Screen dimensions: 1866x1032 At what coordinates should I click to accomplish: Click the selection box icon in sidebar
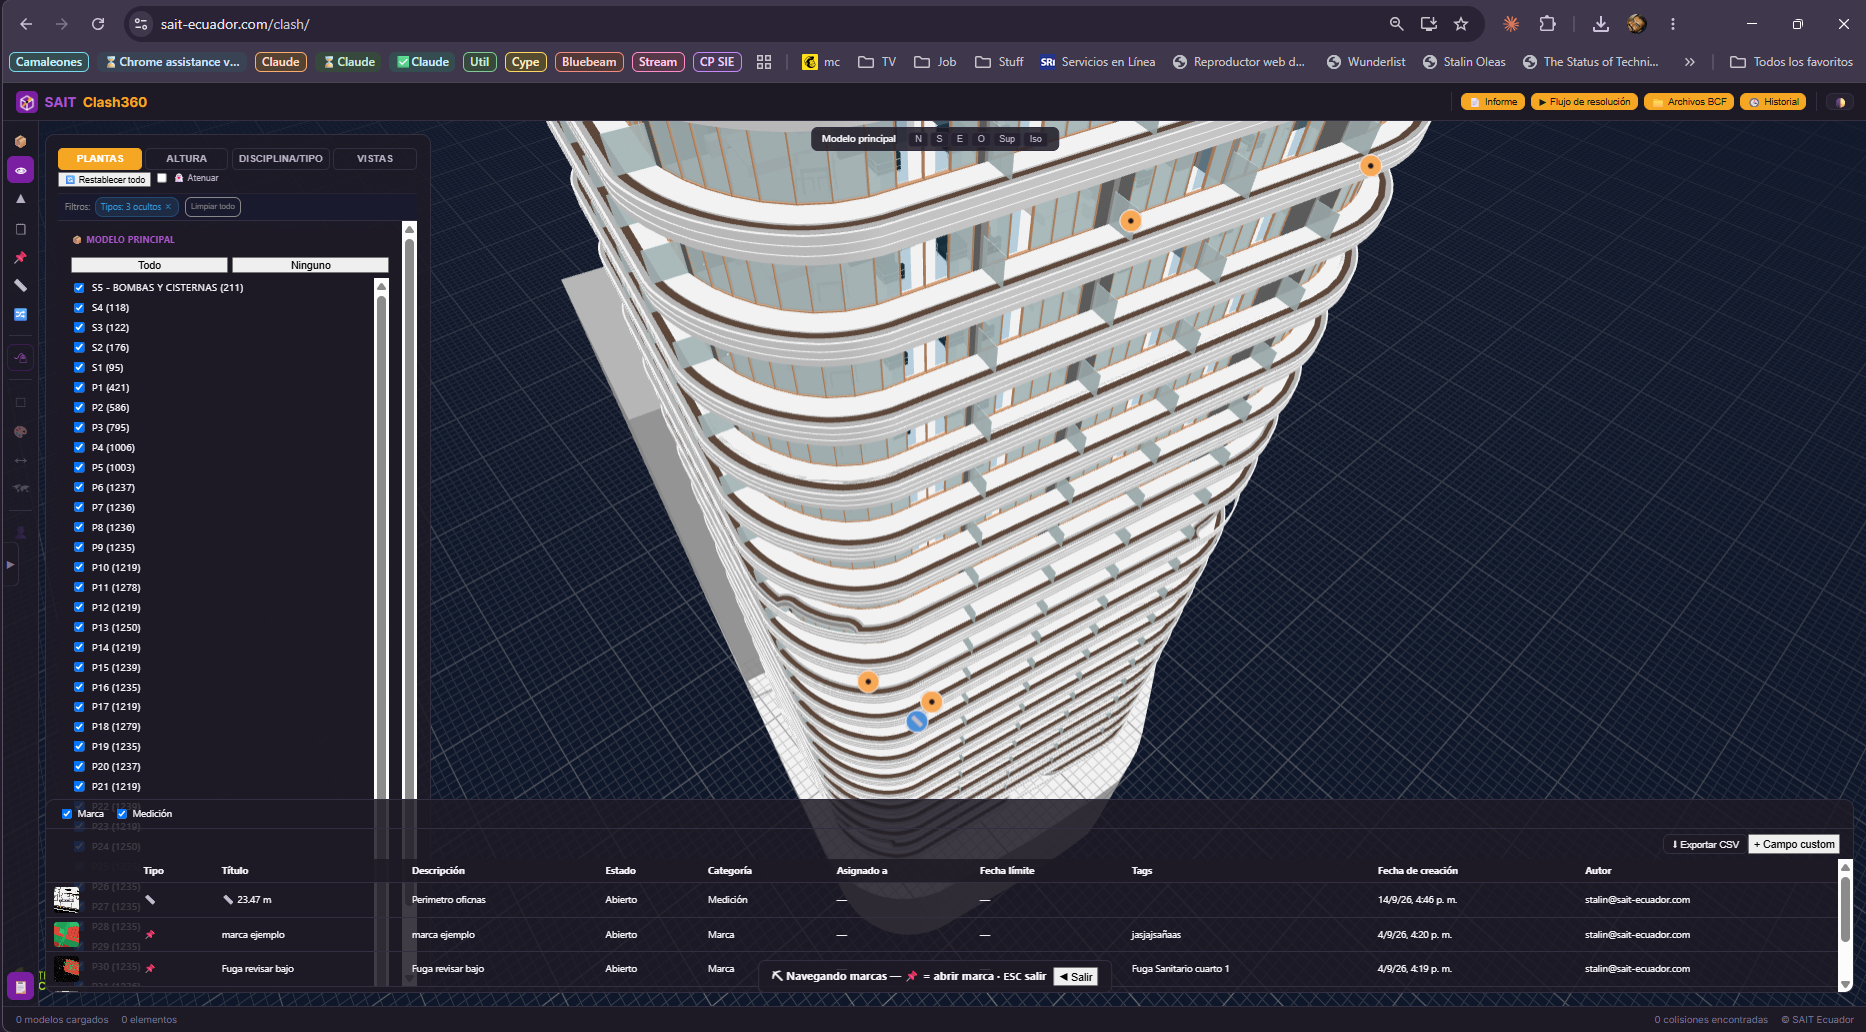[20, 403]
